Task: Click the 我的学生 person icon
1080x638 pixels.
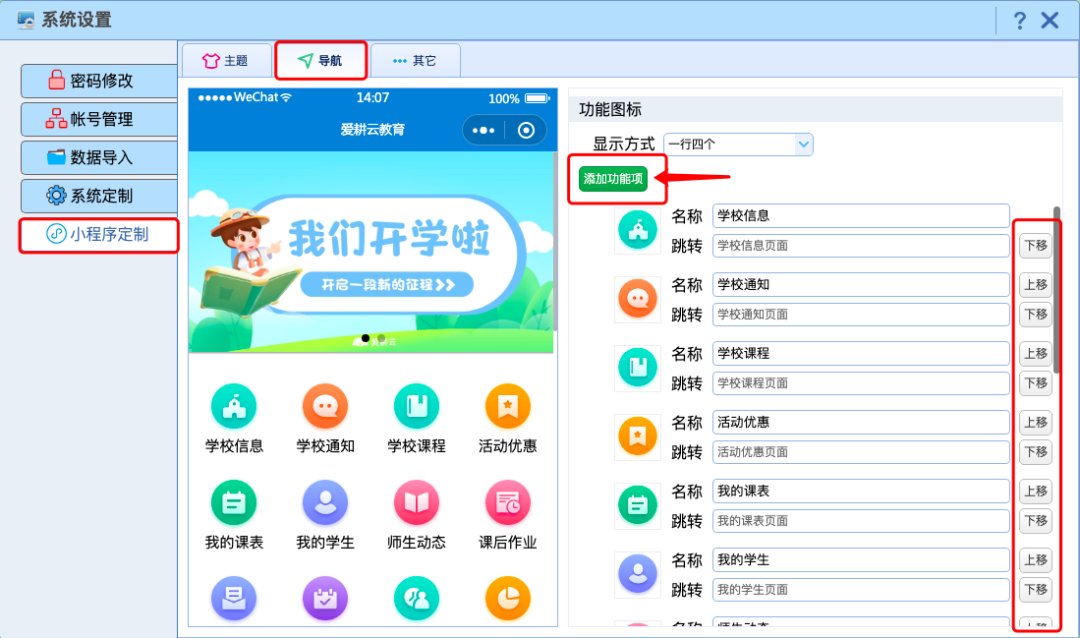Action: click(324, 503)
